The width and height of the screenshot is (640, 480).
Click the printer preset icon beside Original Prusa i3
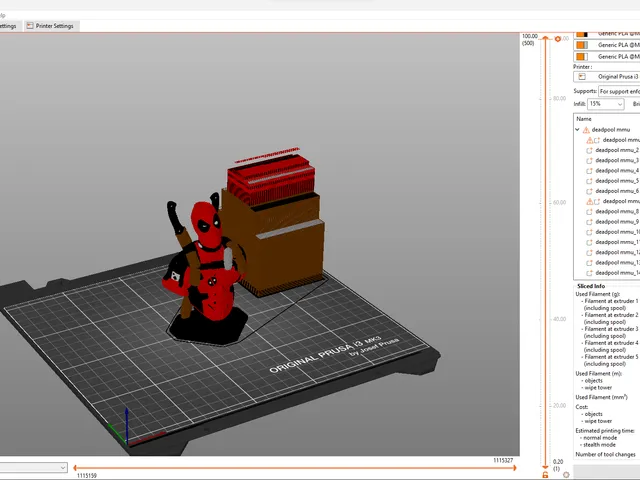tap(582, 77)
